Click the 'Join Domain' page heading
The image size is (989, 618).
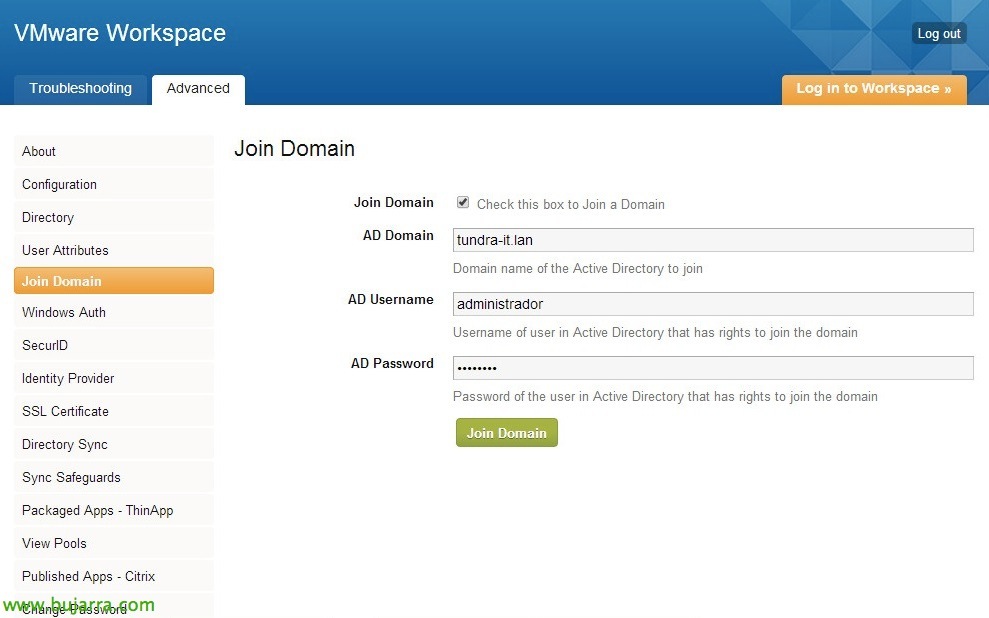(x=295, y=149)
